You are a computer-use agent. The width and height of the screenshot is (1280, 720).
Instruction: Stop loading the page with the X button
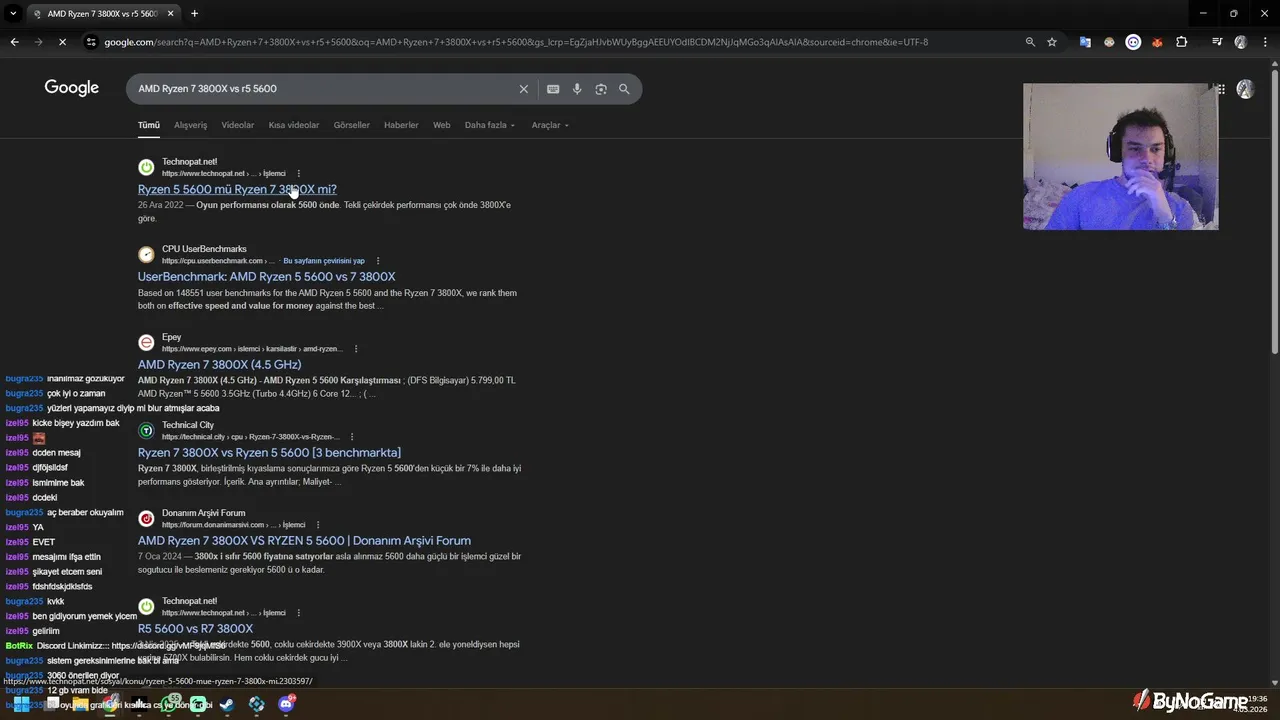tap(62, 42)
